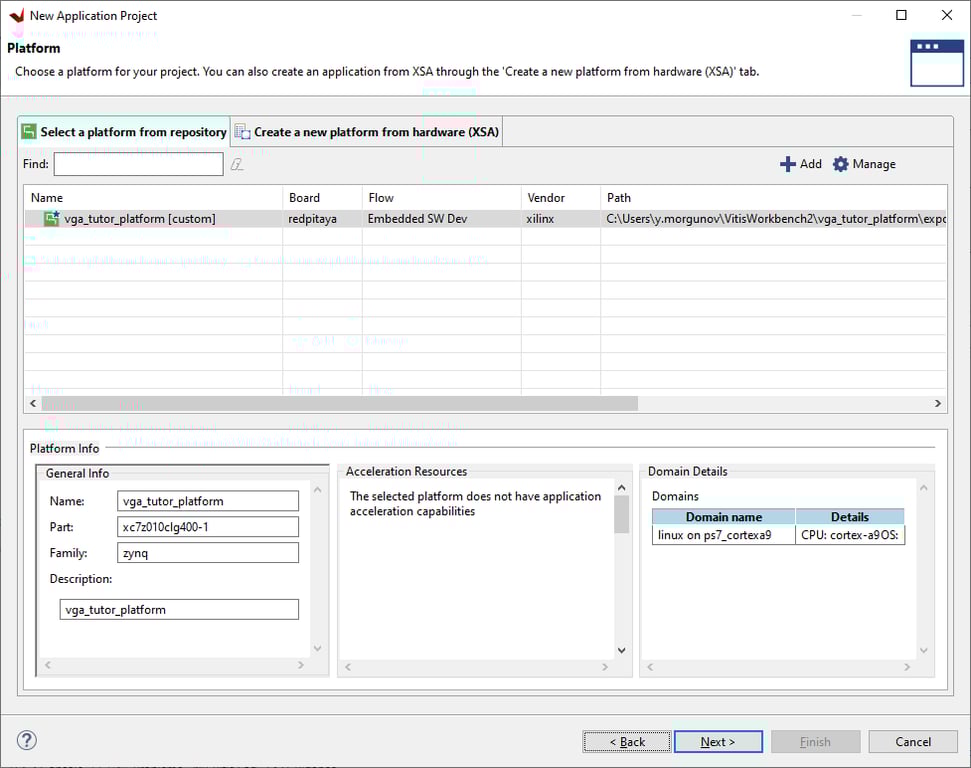Sort by the Vendor column header
The width and height of the screenshot is (971, 768).
[560, 198]
